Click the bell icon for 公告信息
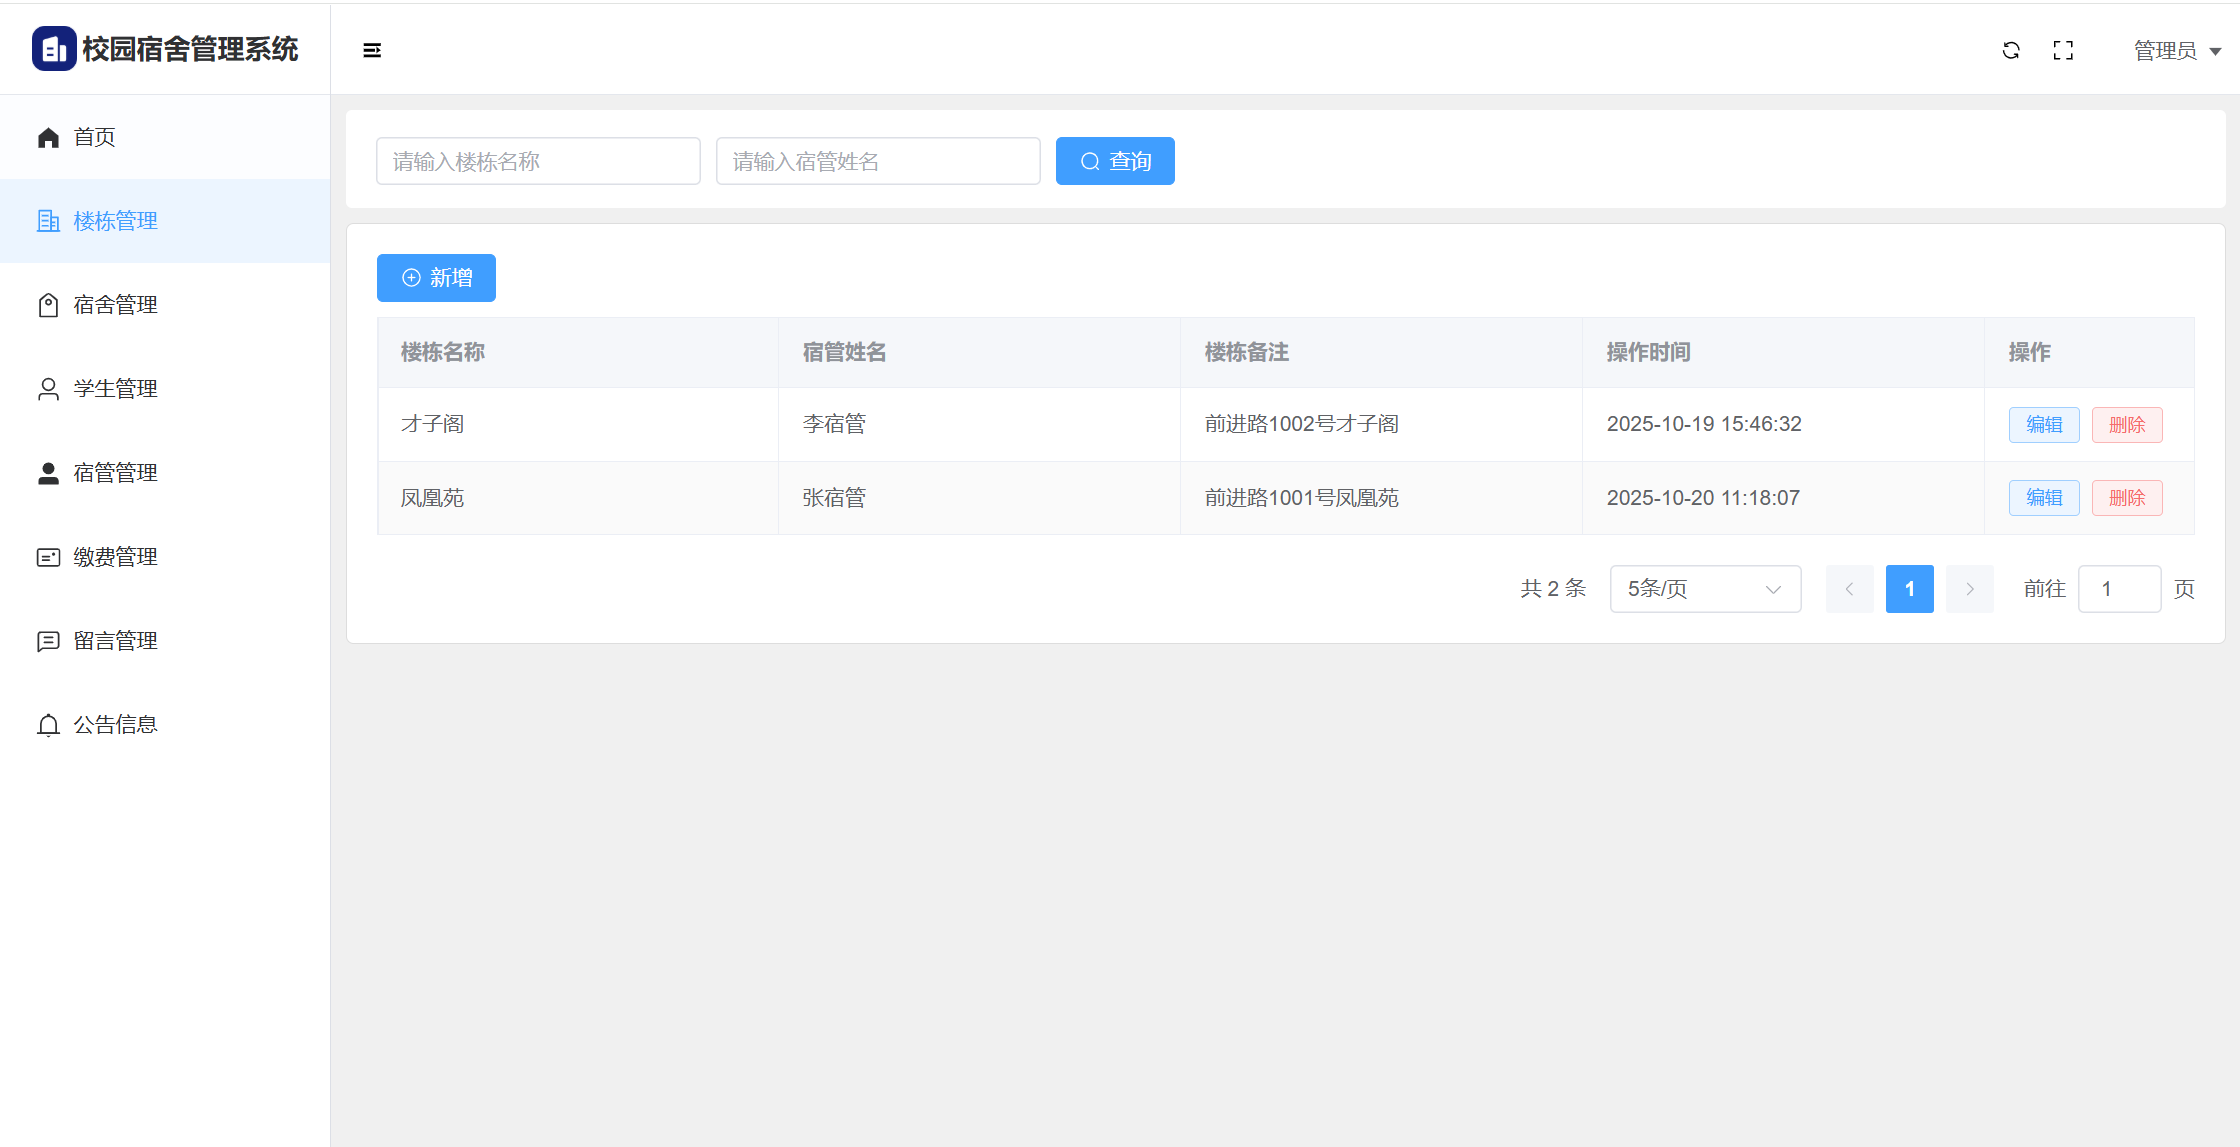The image size is (2240, 1147). point(48,725)
